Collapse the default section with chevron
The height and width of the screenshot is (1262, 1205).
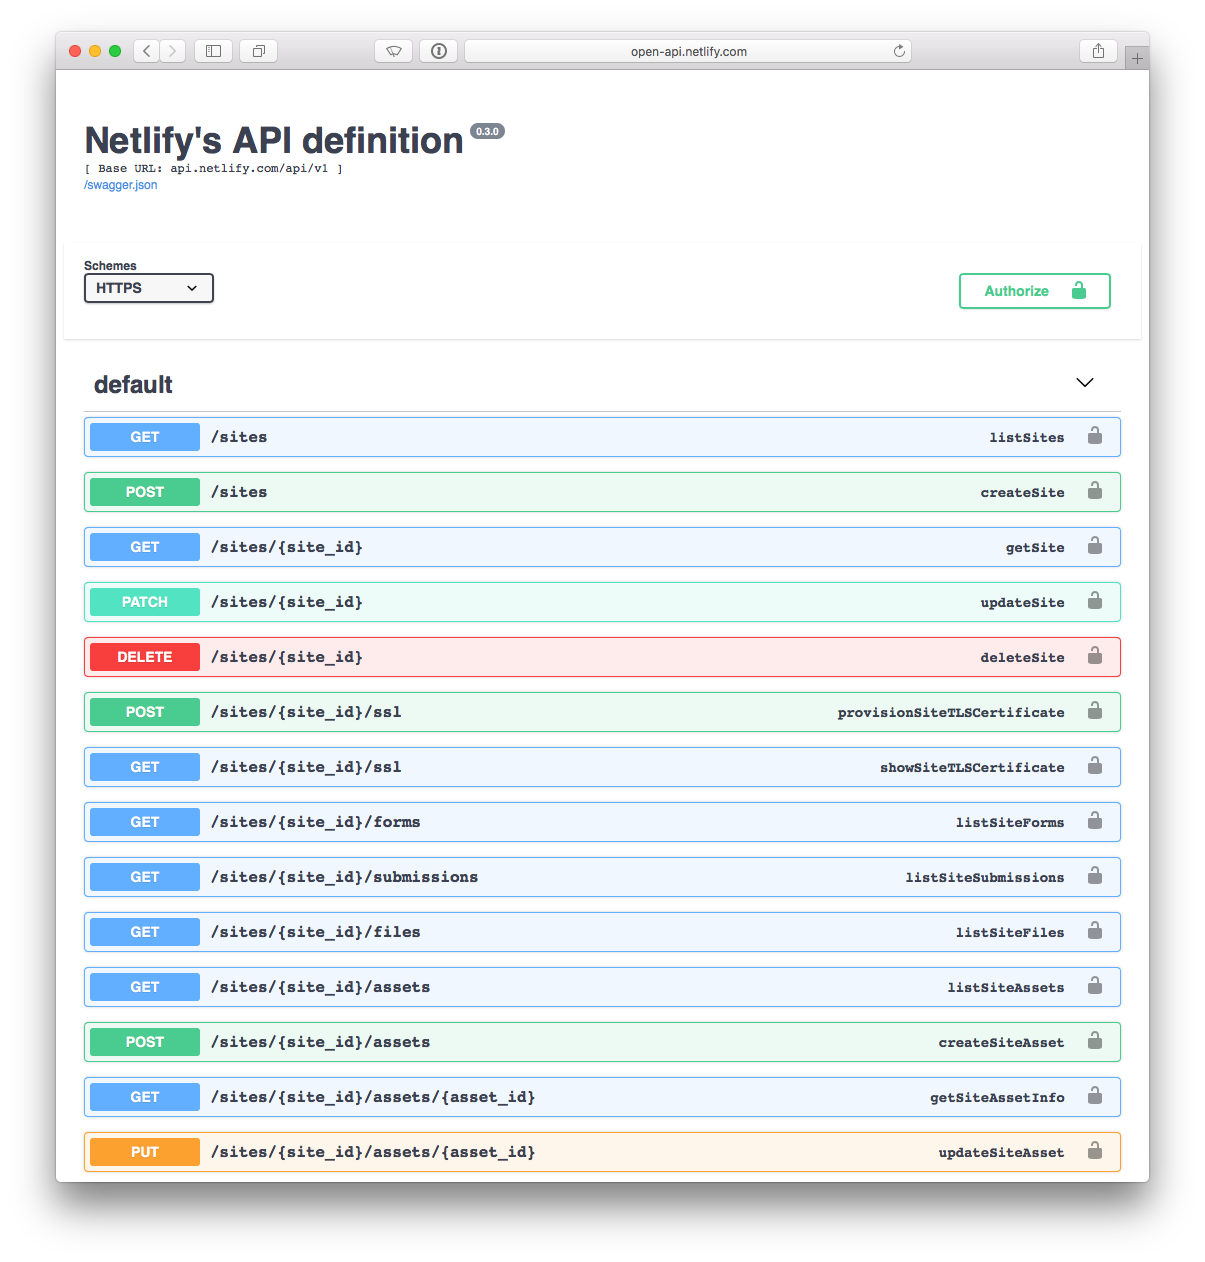point(1085,383)
